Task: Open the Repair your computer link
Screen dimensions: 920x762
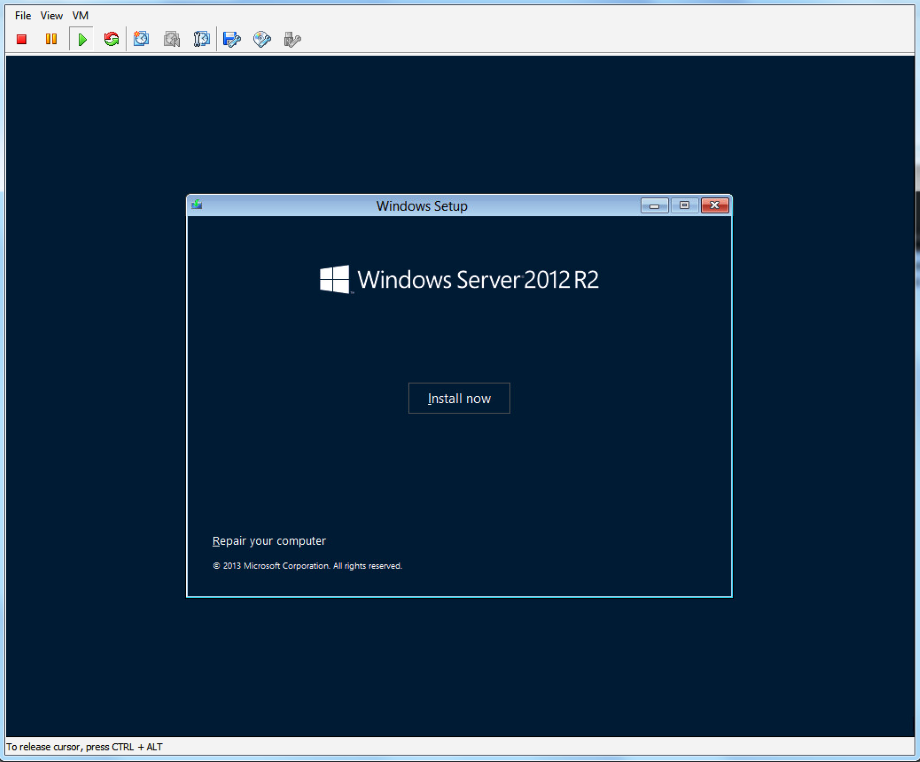Action: pyautogui.click(x=269, y=541)
